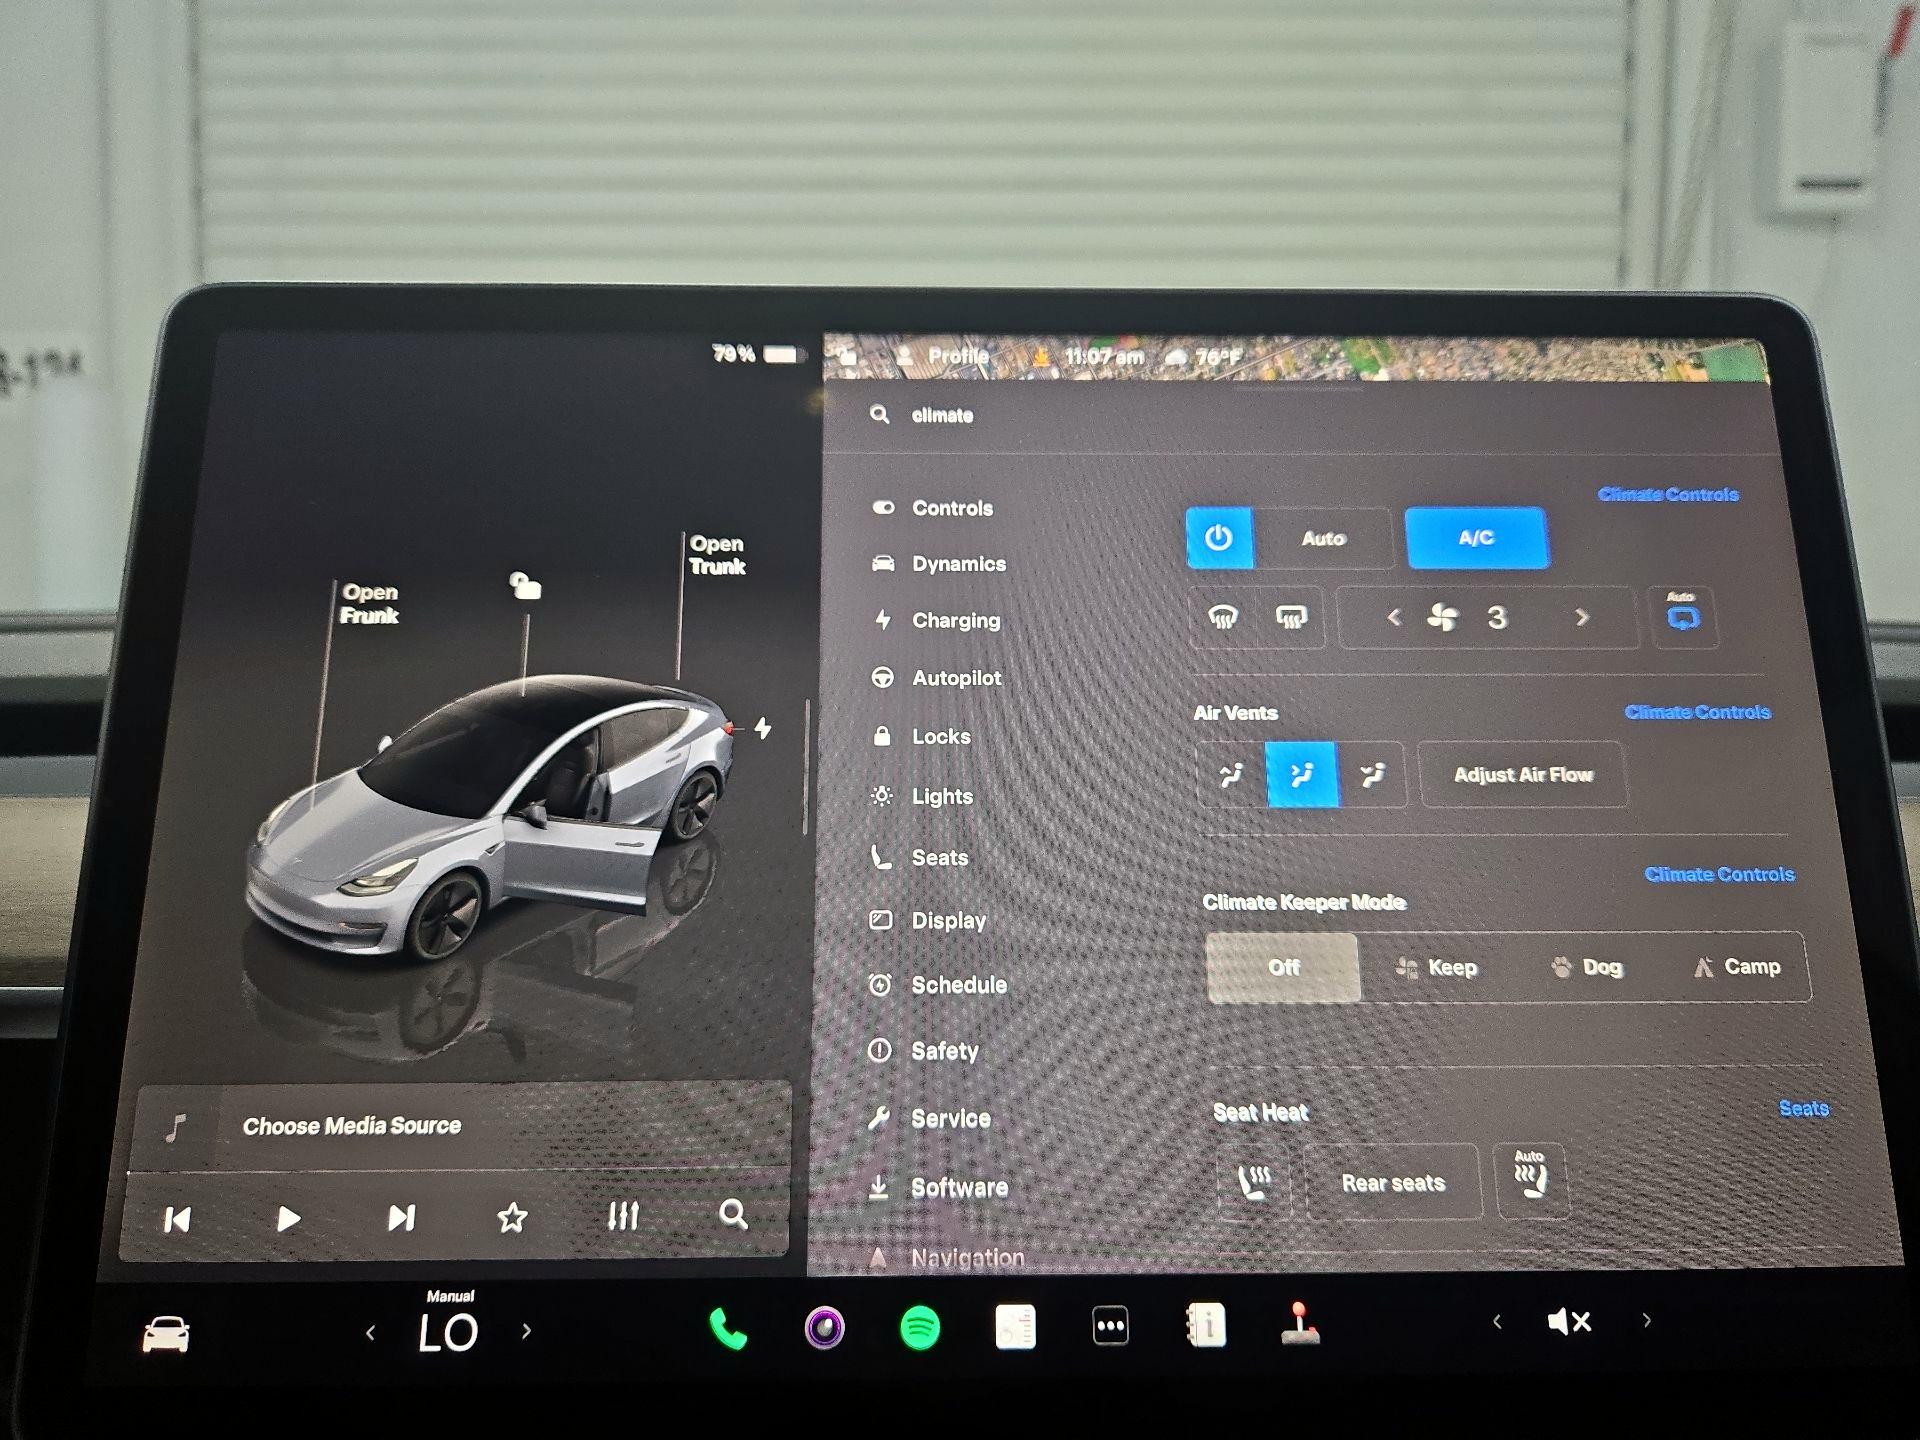Open the Safety menu

[923, 1051]
